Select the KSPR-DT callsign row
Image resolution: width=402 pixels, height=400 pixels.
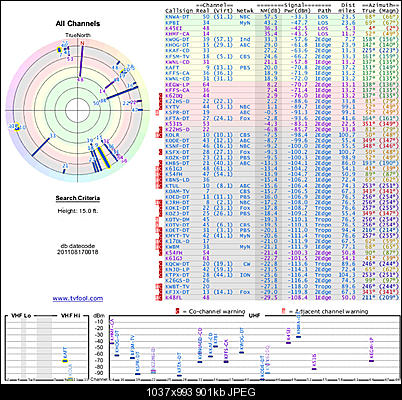click(282, 112)
